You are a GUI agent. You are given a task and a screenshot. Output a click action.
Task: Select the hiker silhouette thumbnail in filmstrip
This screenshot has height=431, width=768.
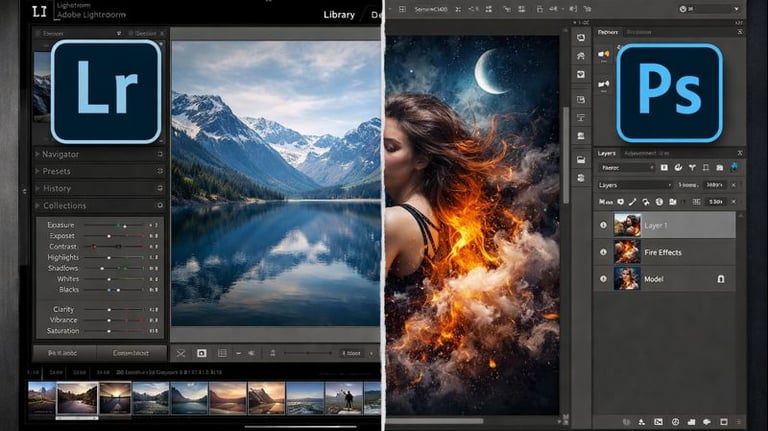click(x=344, y=398)
